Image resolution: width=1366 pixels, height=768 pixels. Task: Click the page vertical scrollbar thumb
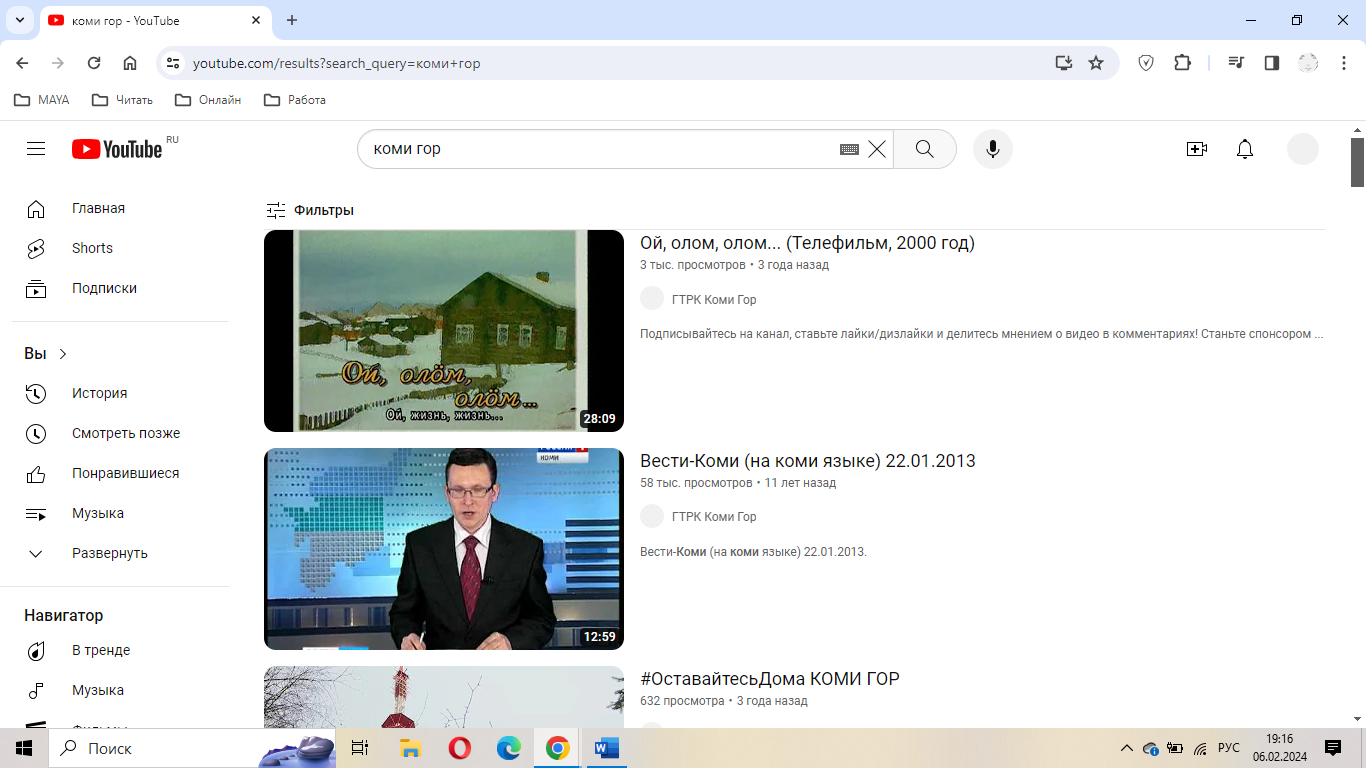1357,162
